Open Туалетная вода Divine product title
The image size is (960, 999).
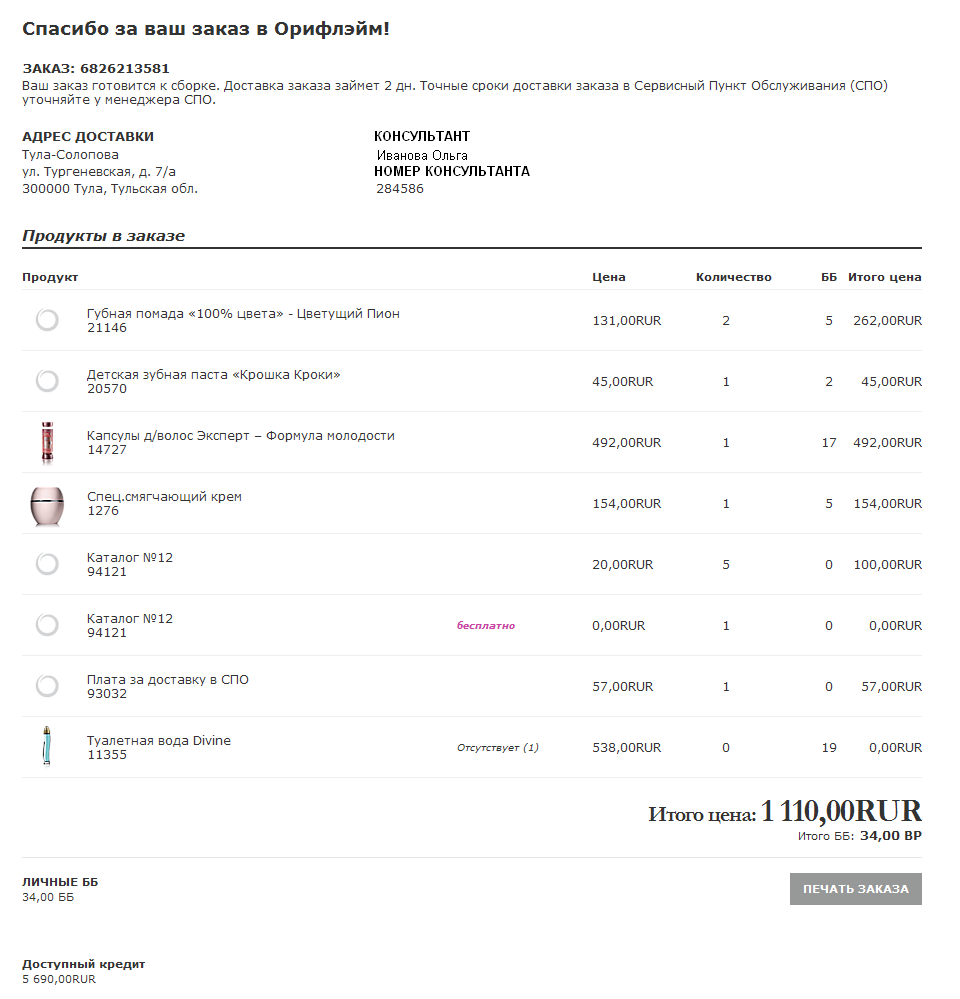pos(159,740)
